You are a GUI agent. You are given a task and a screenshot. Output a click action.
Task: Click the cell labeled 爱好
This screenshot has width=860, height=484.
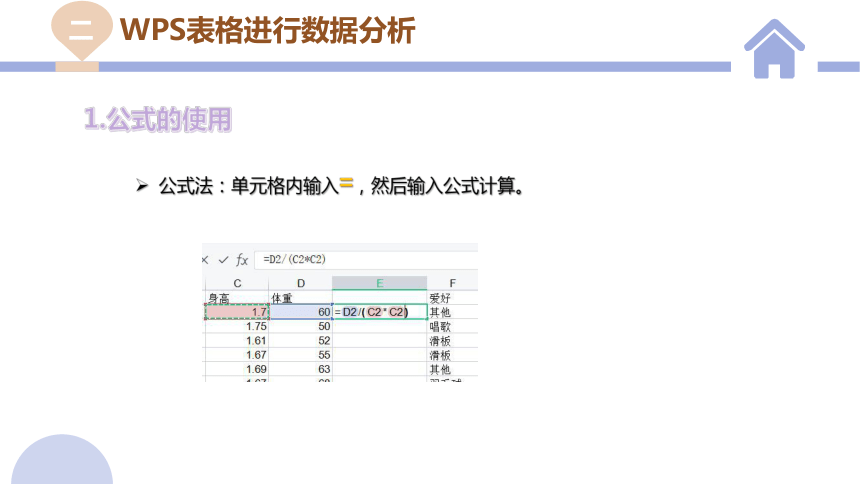click(x=452, y=298)
